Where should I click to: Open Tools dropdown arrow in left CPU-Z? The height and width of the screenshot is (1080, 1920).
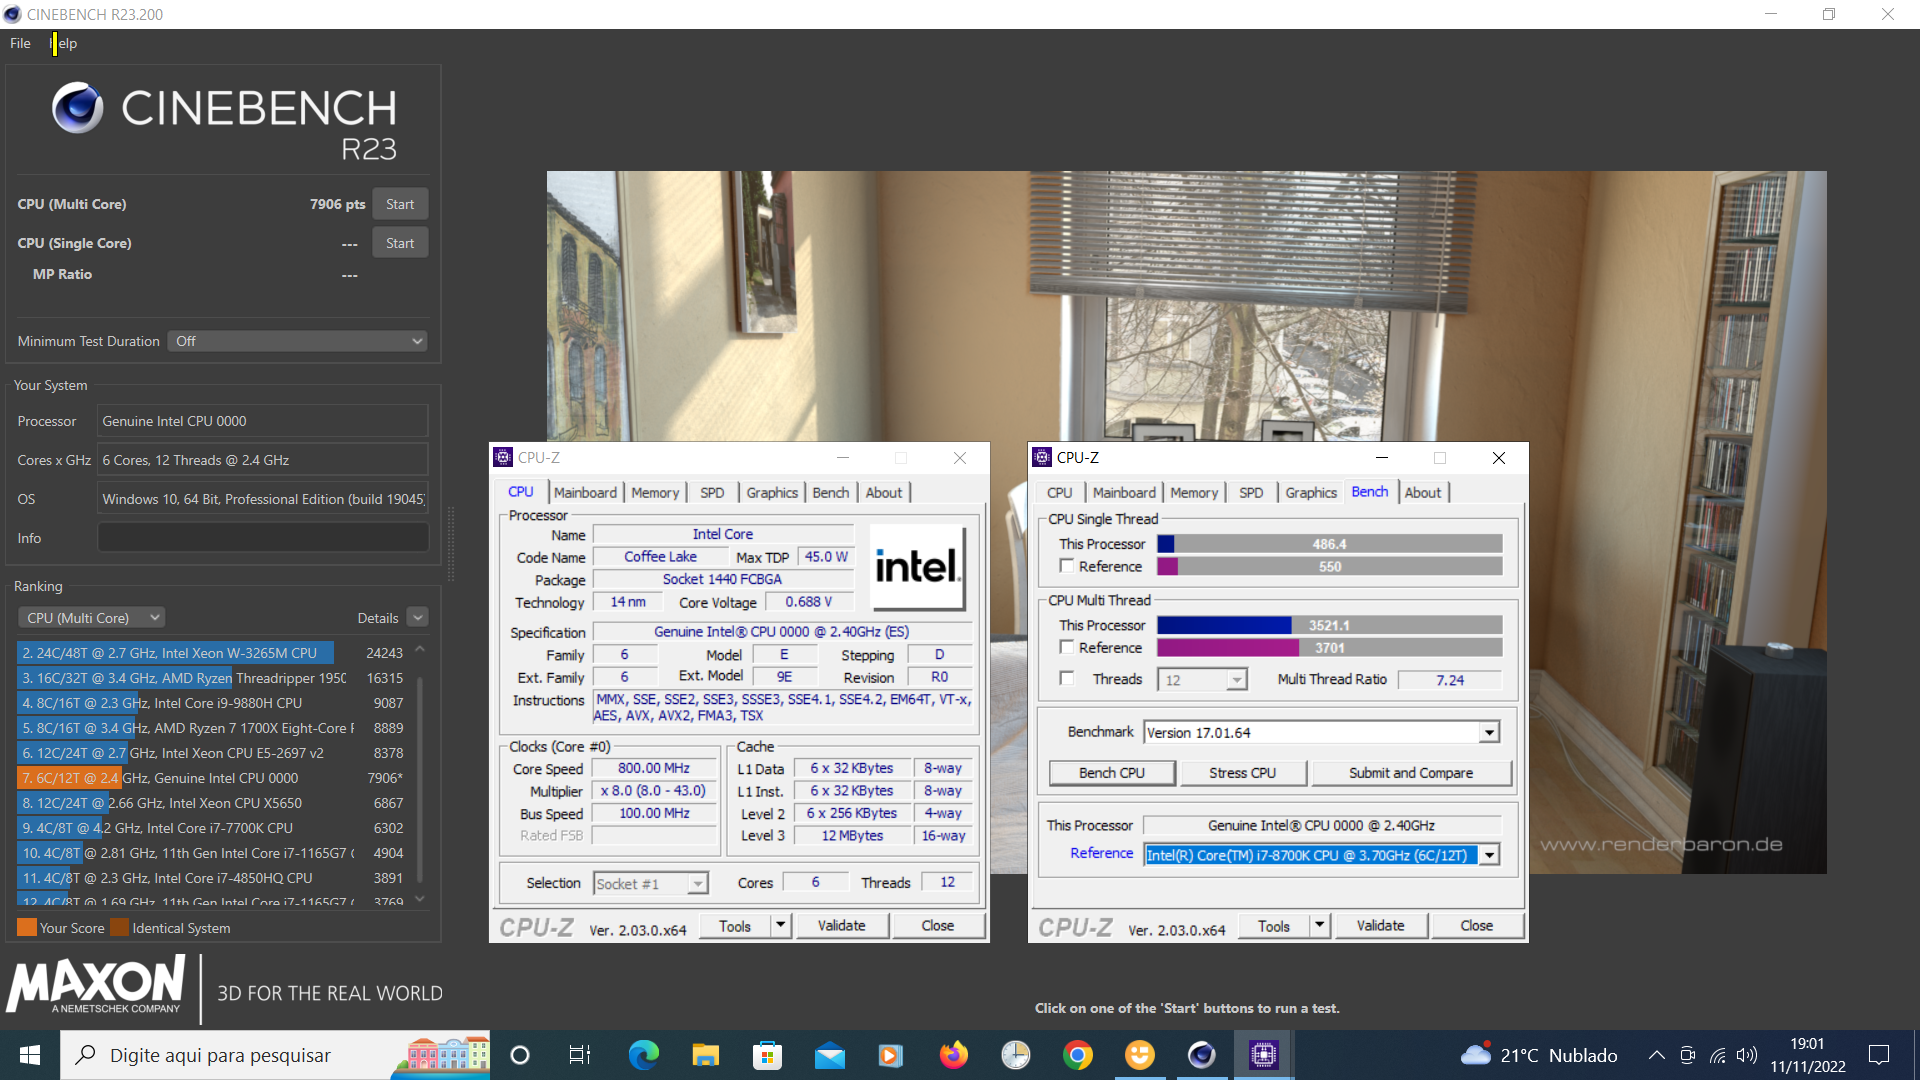click(780, 926)
